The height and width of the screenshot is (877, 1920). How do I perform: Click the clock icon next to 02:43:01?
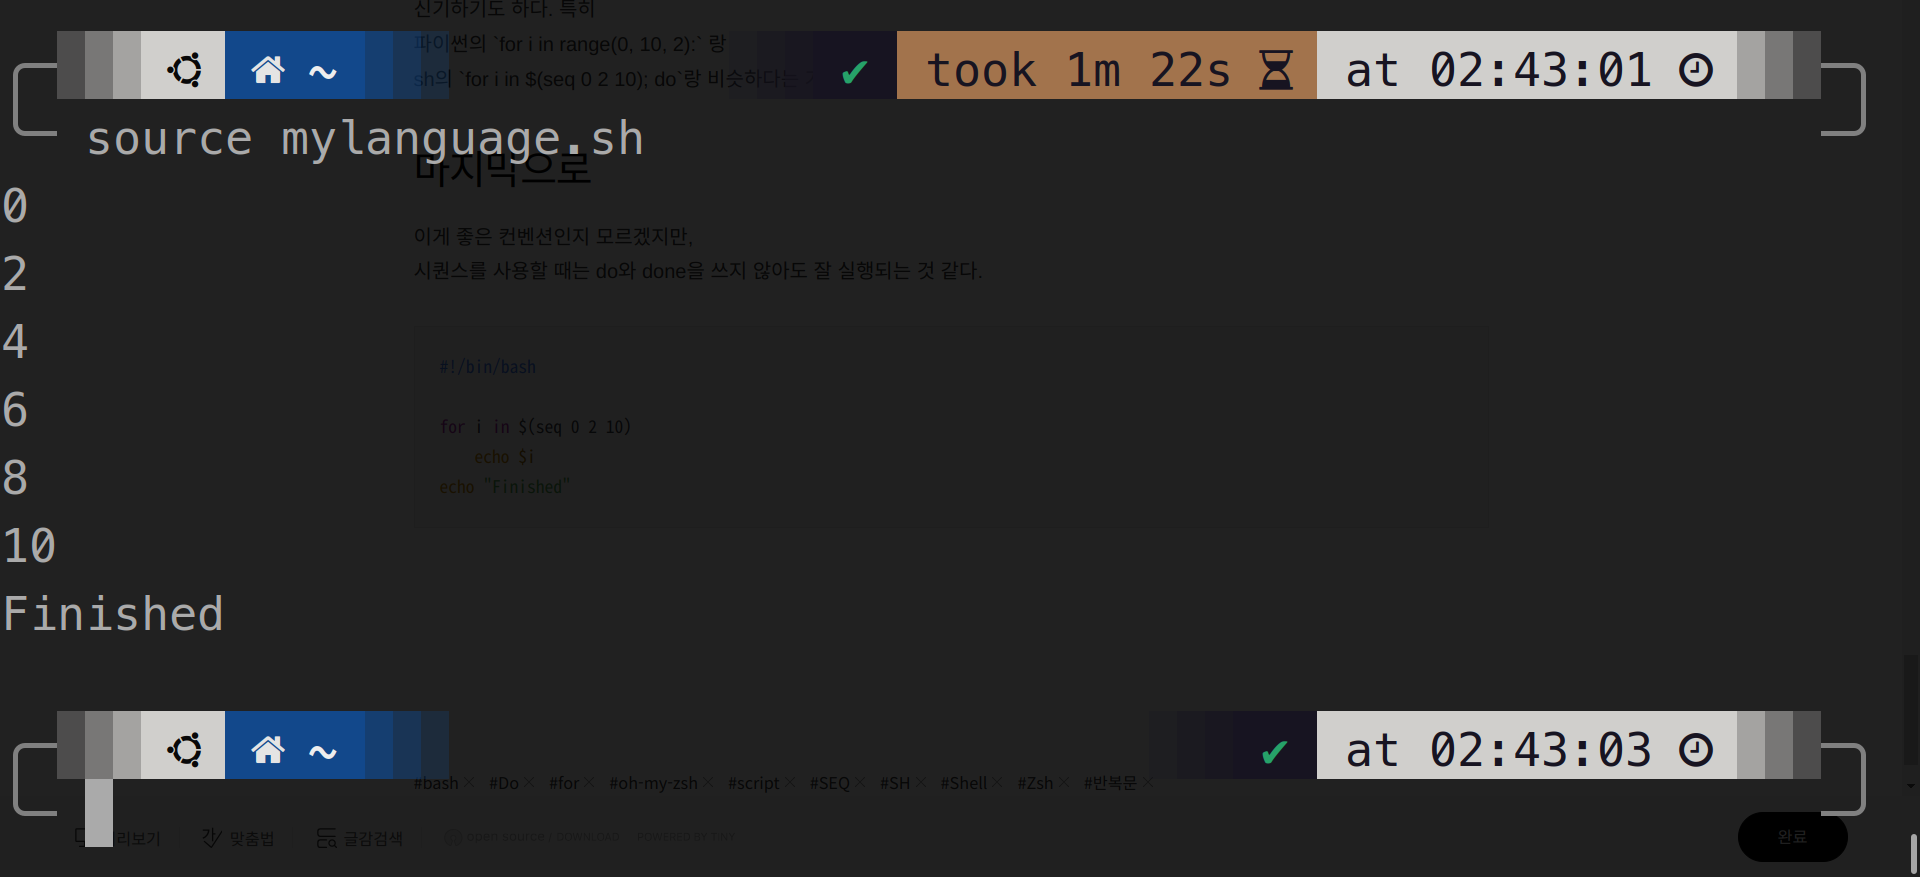tap(1695, 70)
